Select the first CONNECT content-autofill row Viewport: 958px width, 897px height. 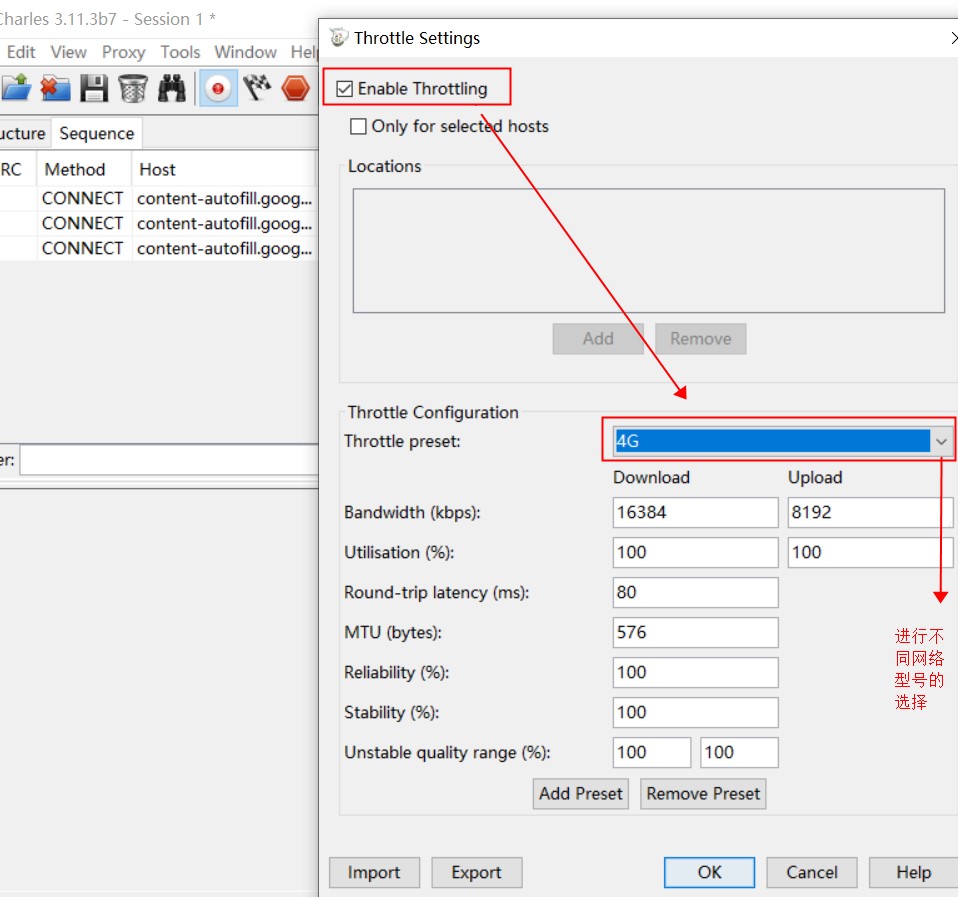[158, 199]
